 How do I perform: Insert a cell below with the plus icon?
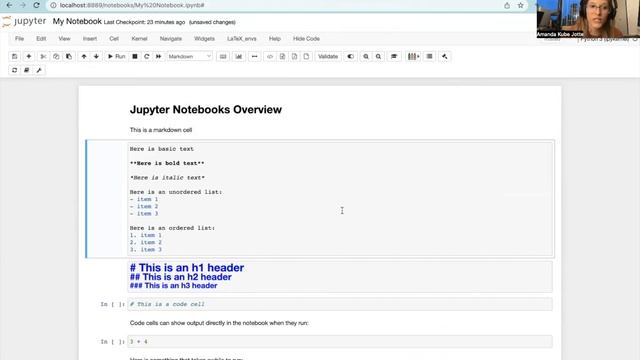pyautogui.click(x=29, y=56)
